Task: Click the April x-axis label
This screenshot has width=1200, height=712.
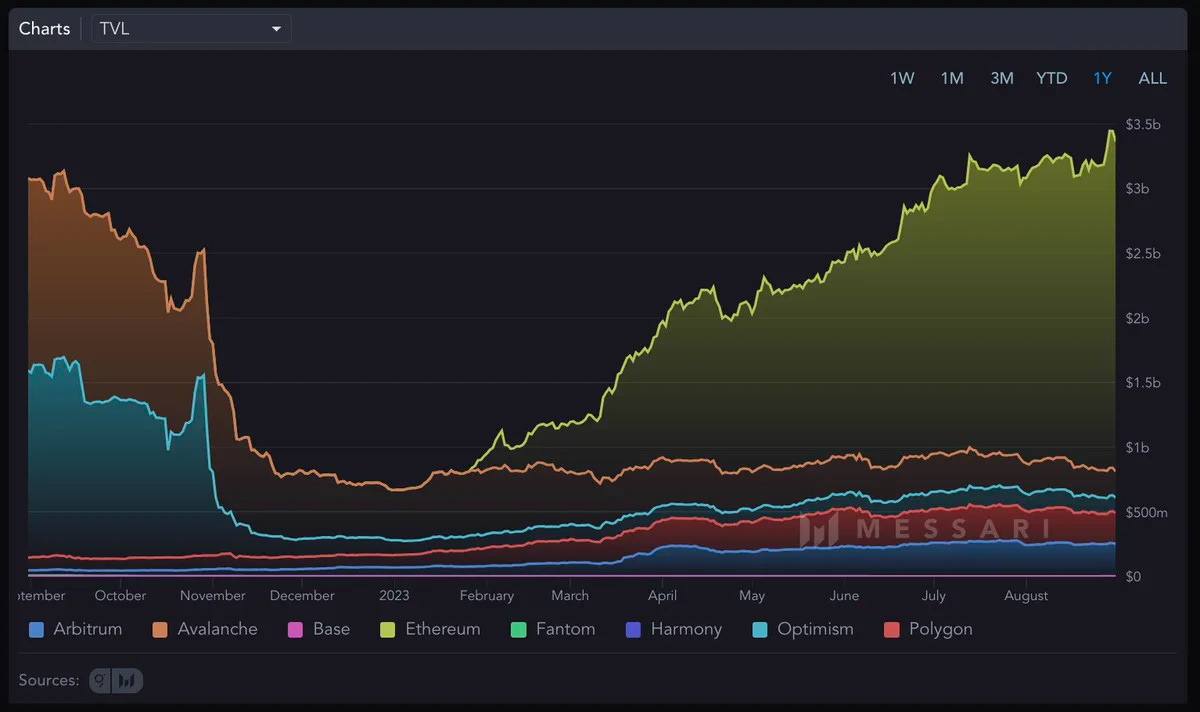Action: click(662, 595)
